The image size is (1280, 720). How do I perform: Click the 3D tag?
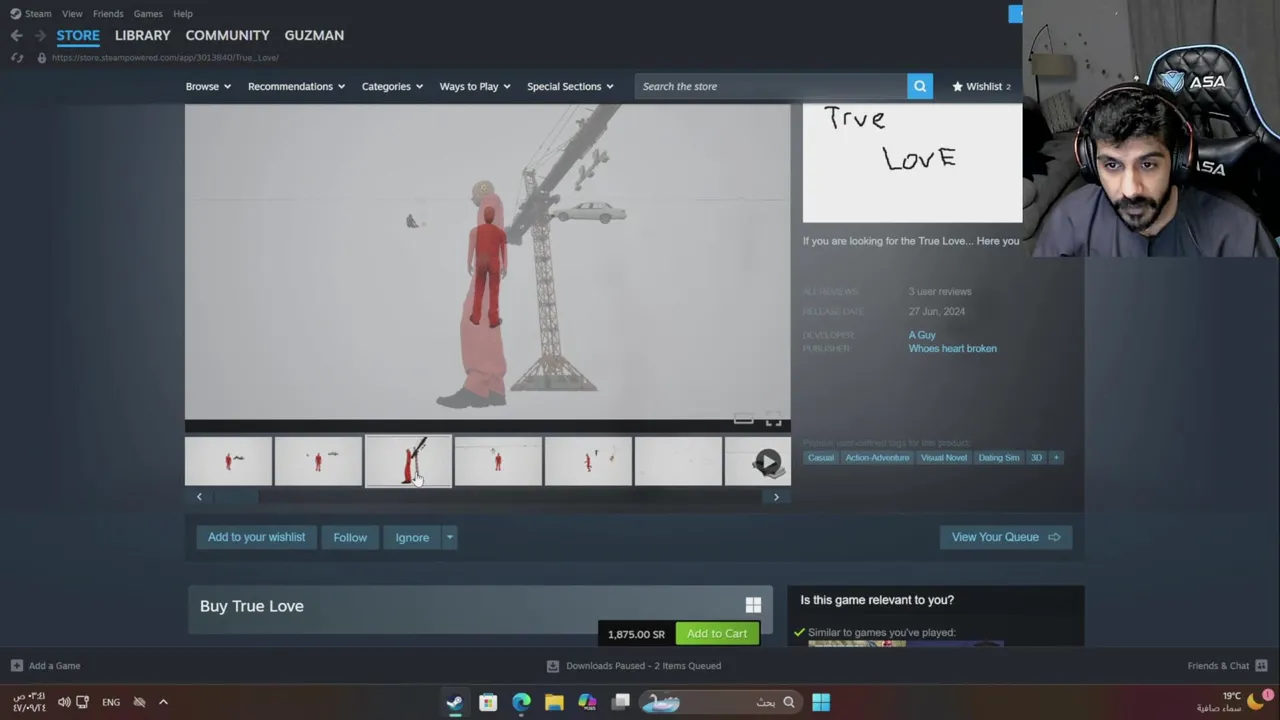[1036, 457]
